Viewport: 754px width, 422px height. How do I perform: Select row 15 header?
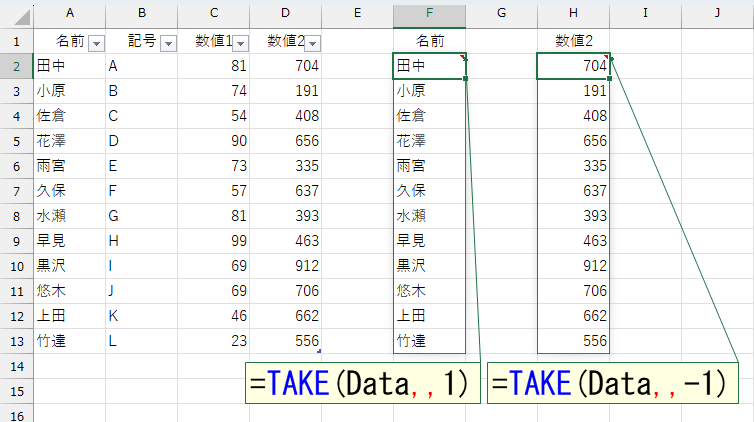16,391
